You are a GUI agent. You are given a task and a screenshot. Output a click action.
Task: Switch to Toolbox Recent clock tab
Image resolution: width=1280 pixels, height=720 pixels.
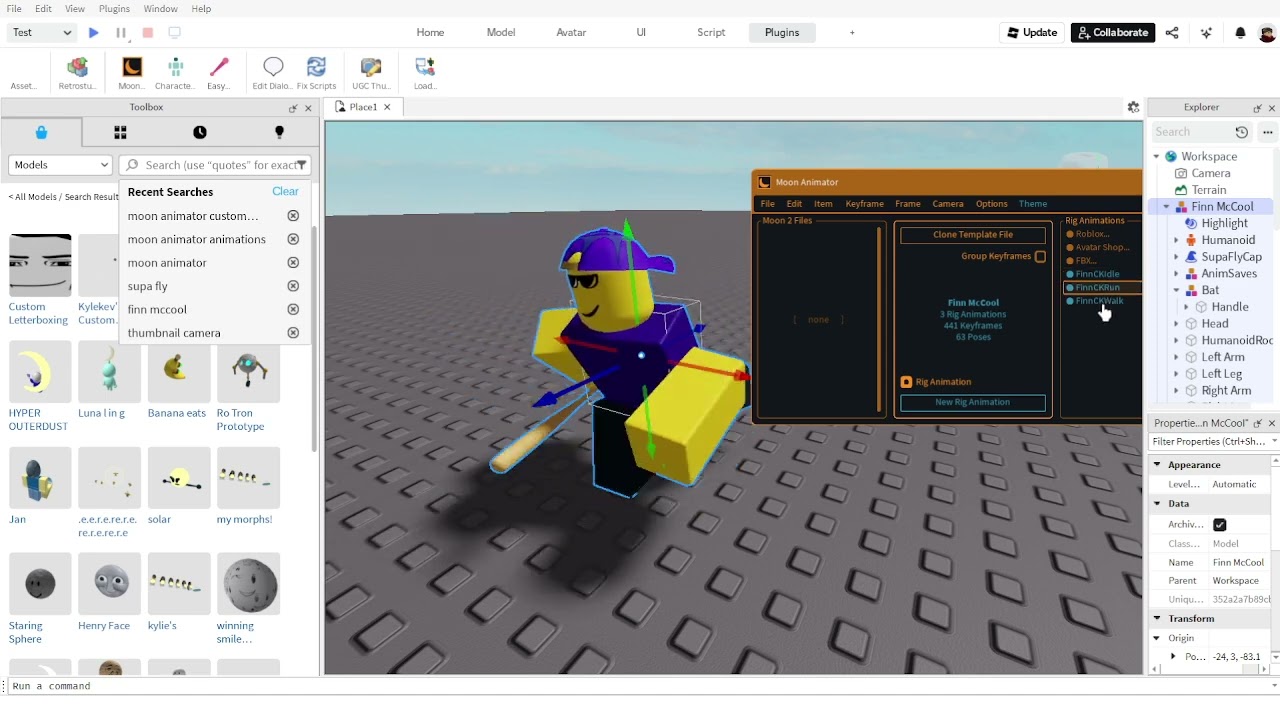click(200, 132)
